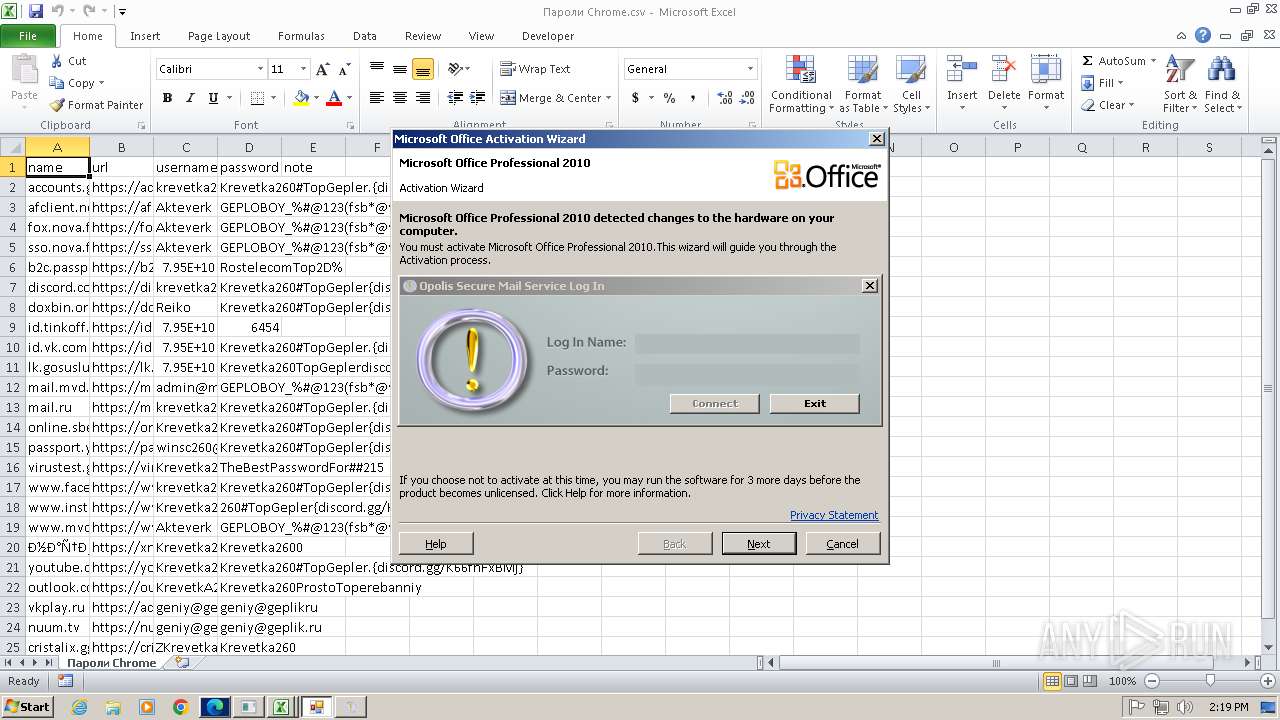Decrease cell indent
The width and height of the screenshot is (1280, 720).
tap(455, 98)
